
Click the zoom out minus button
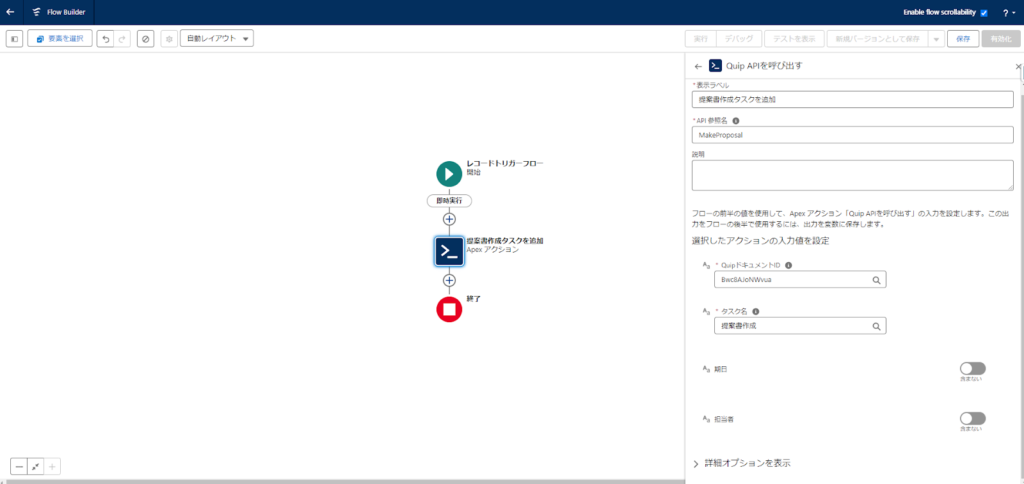(19, 466)
